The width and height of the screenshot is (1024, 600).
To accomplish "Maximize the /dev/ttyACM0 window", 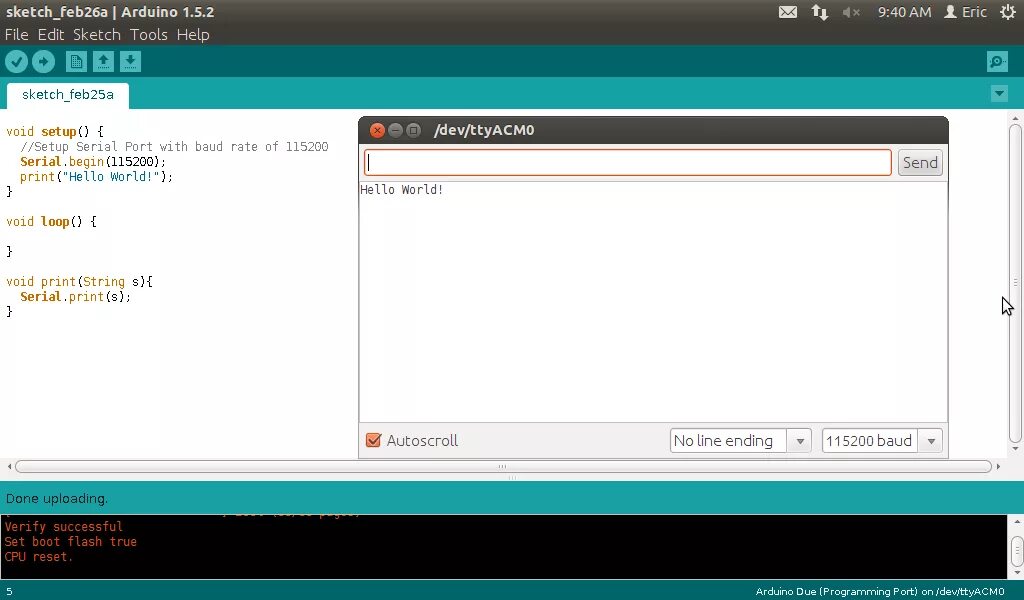I will [413, 130].
